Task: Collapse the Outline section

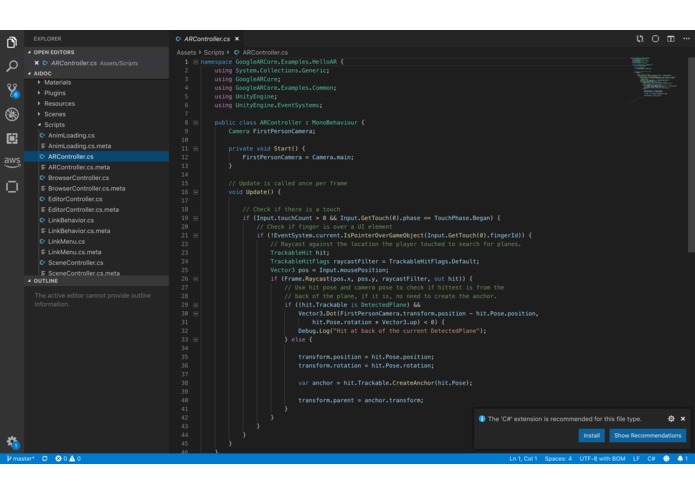Action: pos(29,281)
